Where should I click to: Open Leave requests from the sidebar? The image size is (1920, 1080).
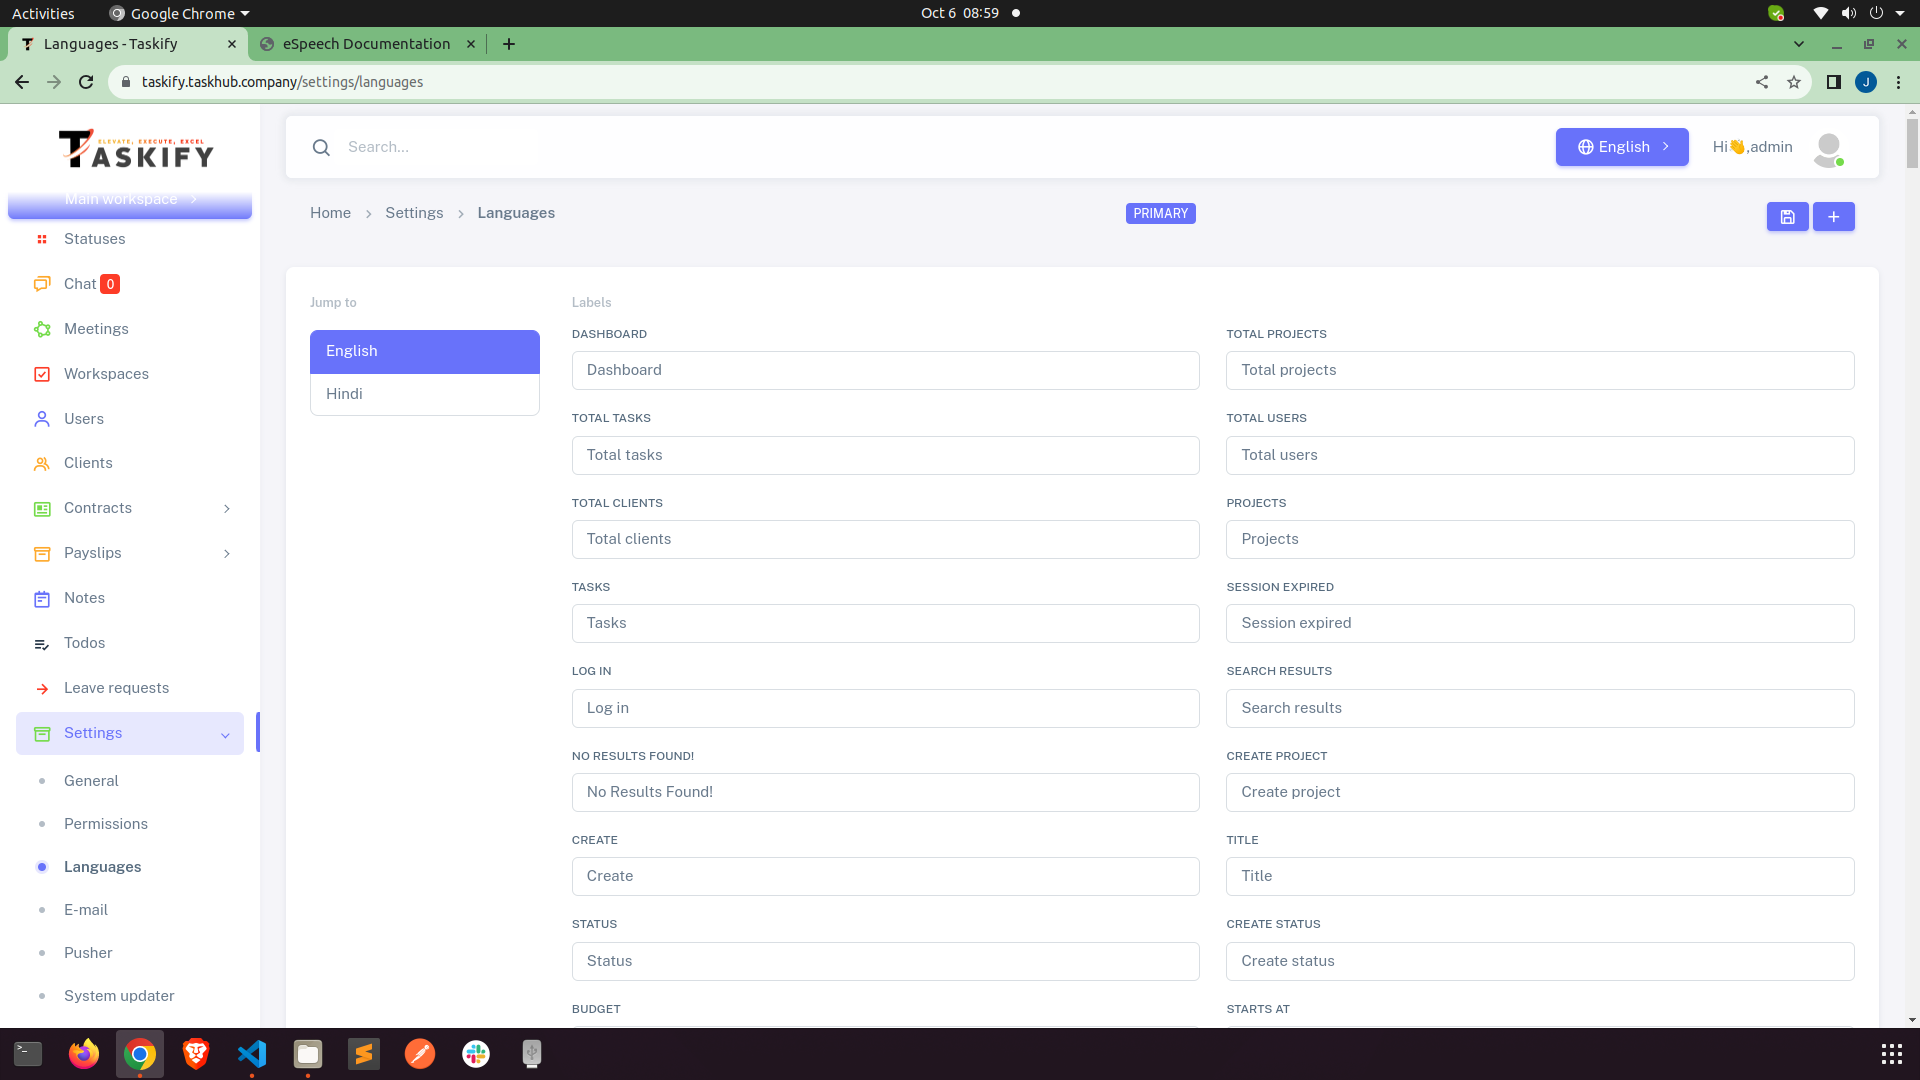coord(116,688)
